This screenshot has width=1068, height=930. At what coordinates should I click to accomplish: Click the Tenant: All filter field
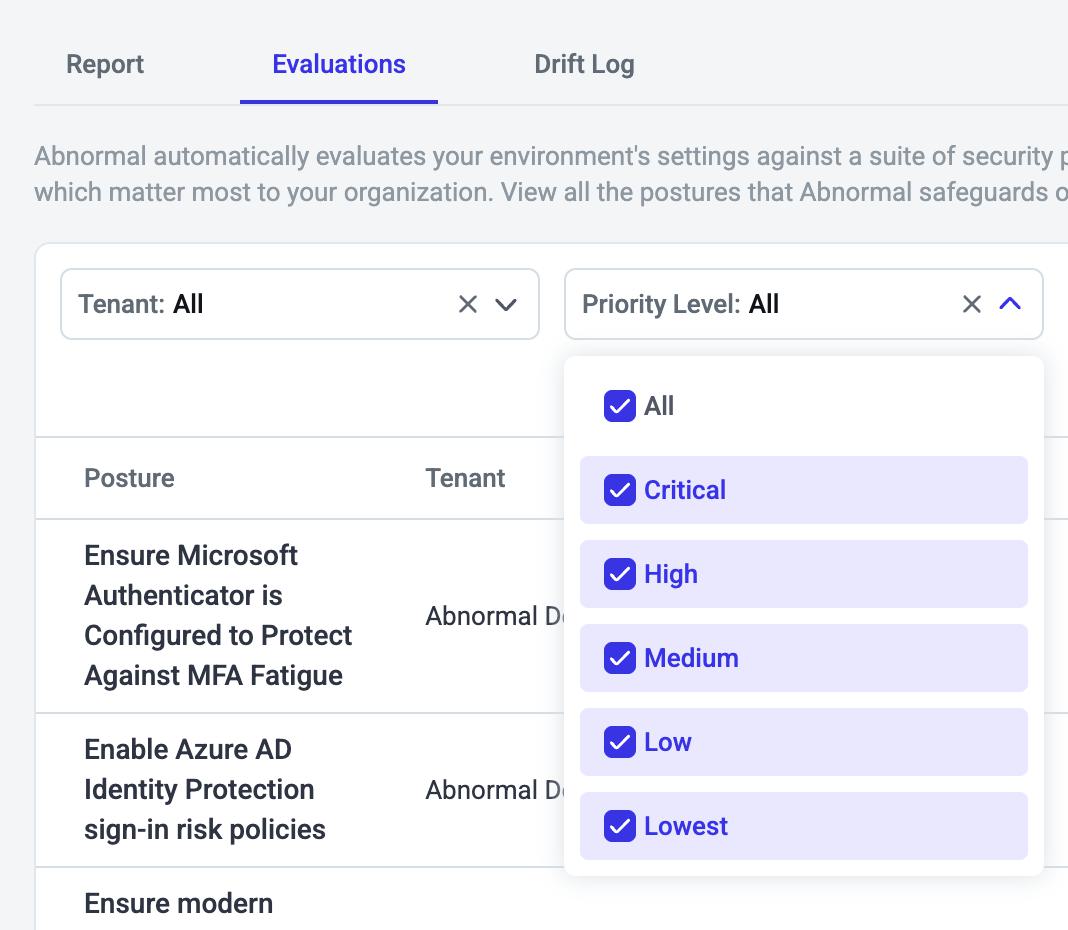[300, 304]
